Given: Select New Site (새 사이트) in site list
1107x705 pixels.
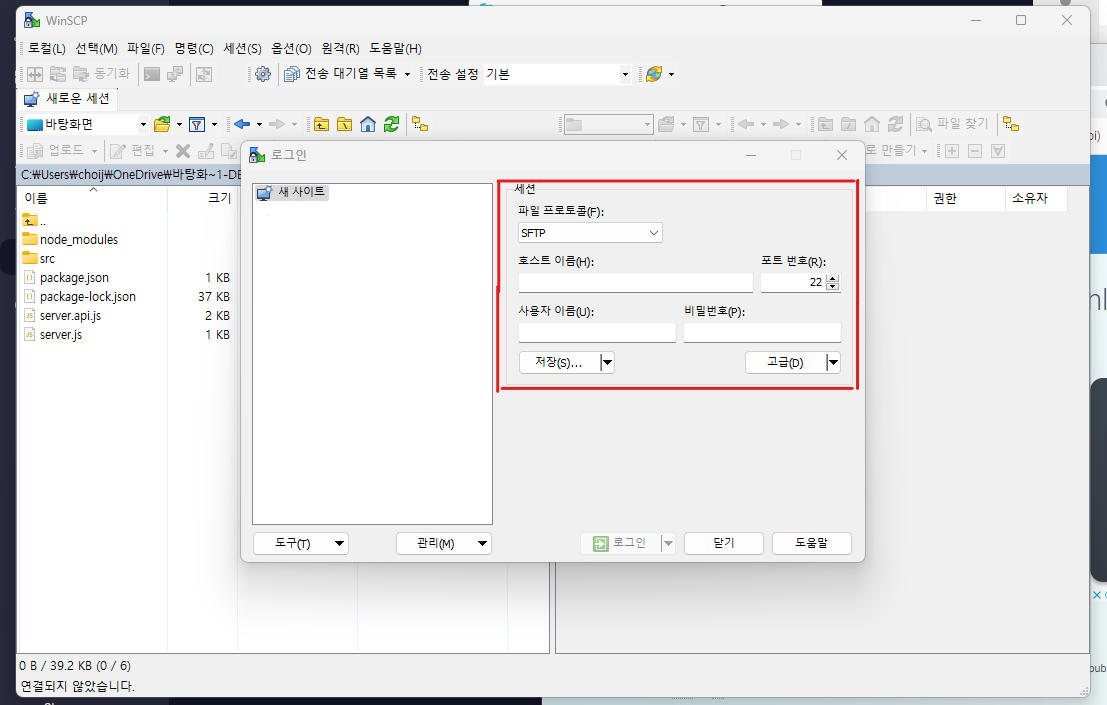Looking at the screenshot, I should tap(292, 192).
